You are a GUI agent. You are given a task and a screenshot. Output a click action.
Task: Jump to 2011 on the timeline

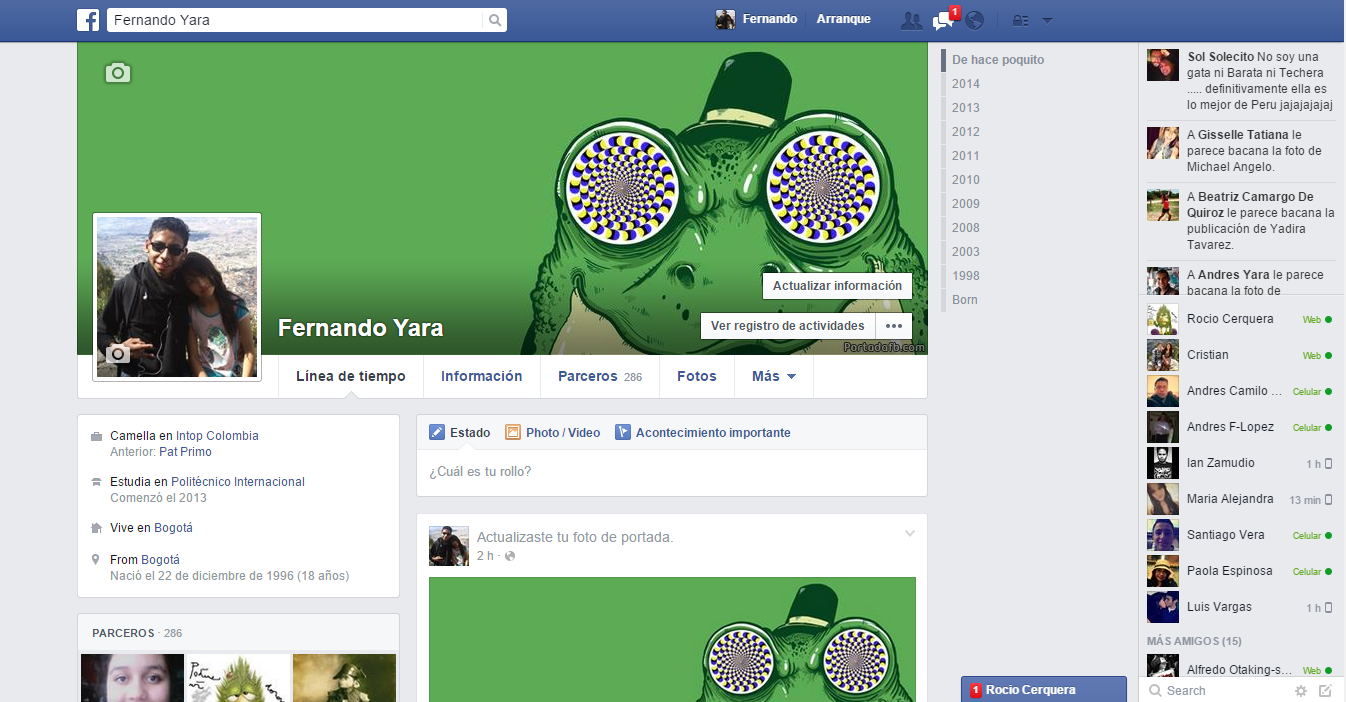[x=966, y=156]
